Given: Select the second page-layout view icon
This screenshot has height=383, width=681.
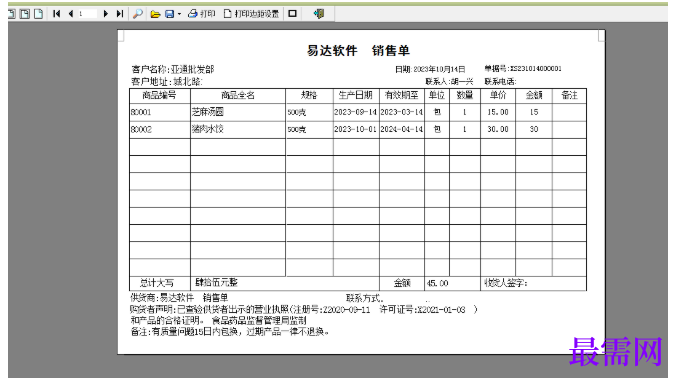Looking at the screenshot, I should pos(25,14).
